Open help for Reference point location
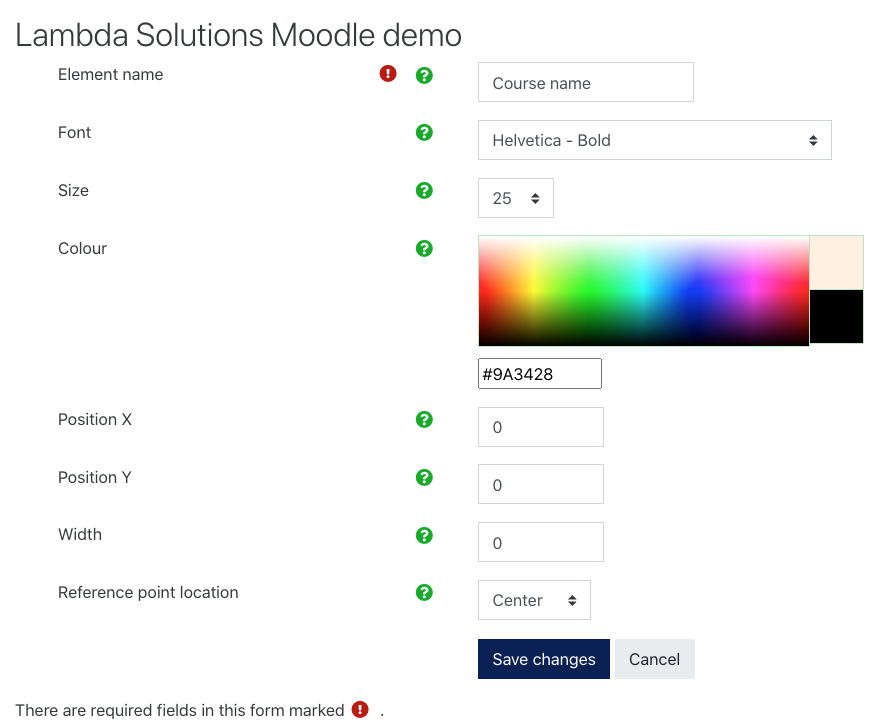The image size is (895, 726). tap(424, 592)
